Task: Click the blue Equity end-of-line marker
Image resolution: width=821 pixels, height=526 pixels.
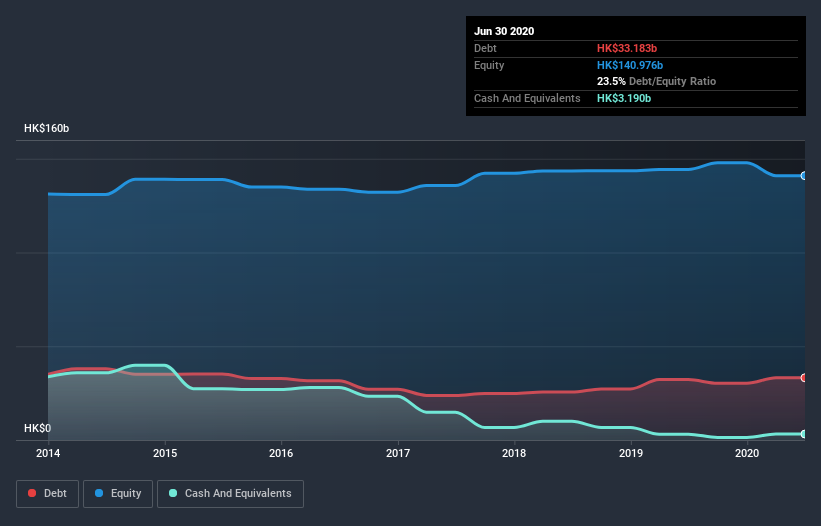Action: point(804,176)
